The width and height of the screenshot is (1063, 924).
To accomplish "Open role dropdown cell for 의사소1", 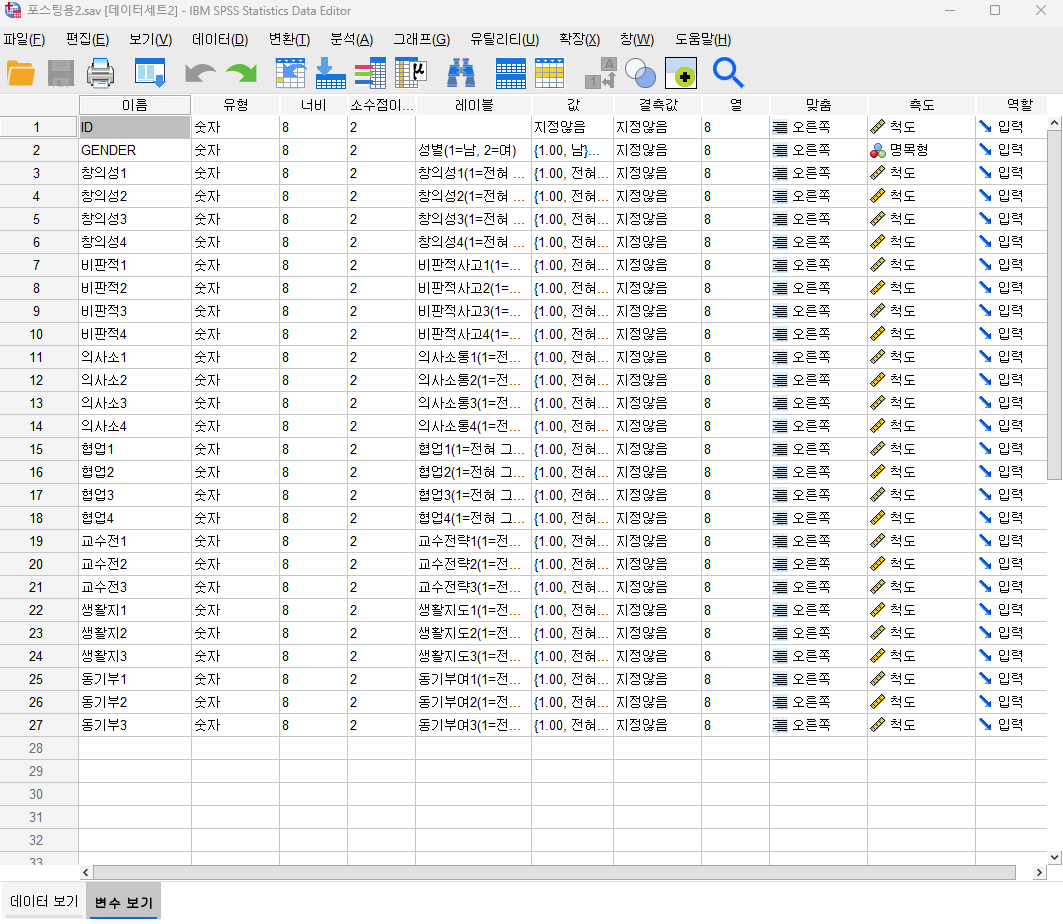I will (x=1011, y=357).
